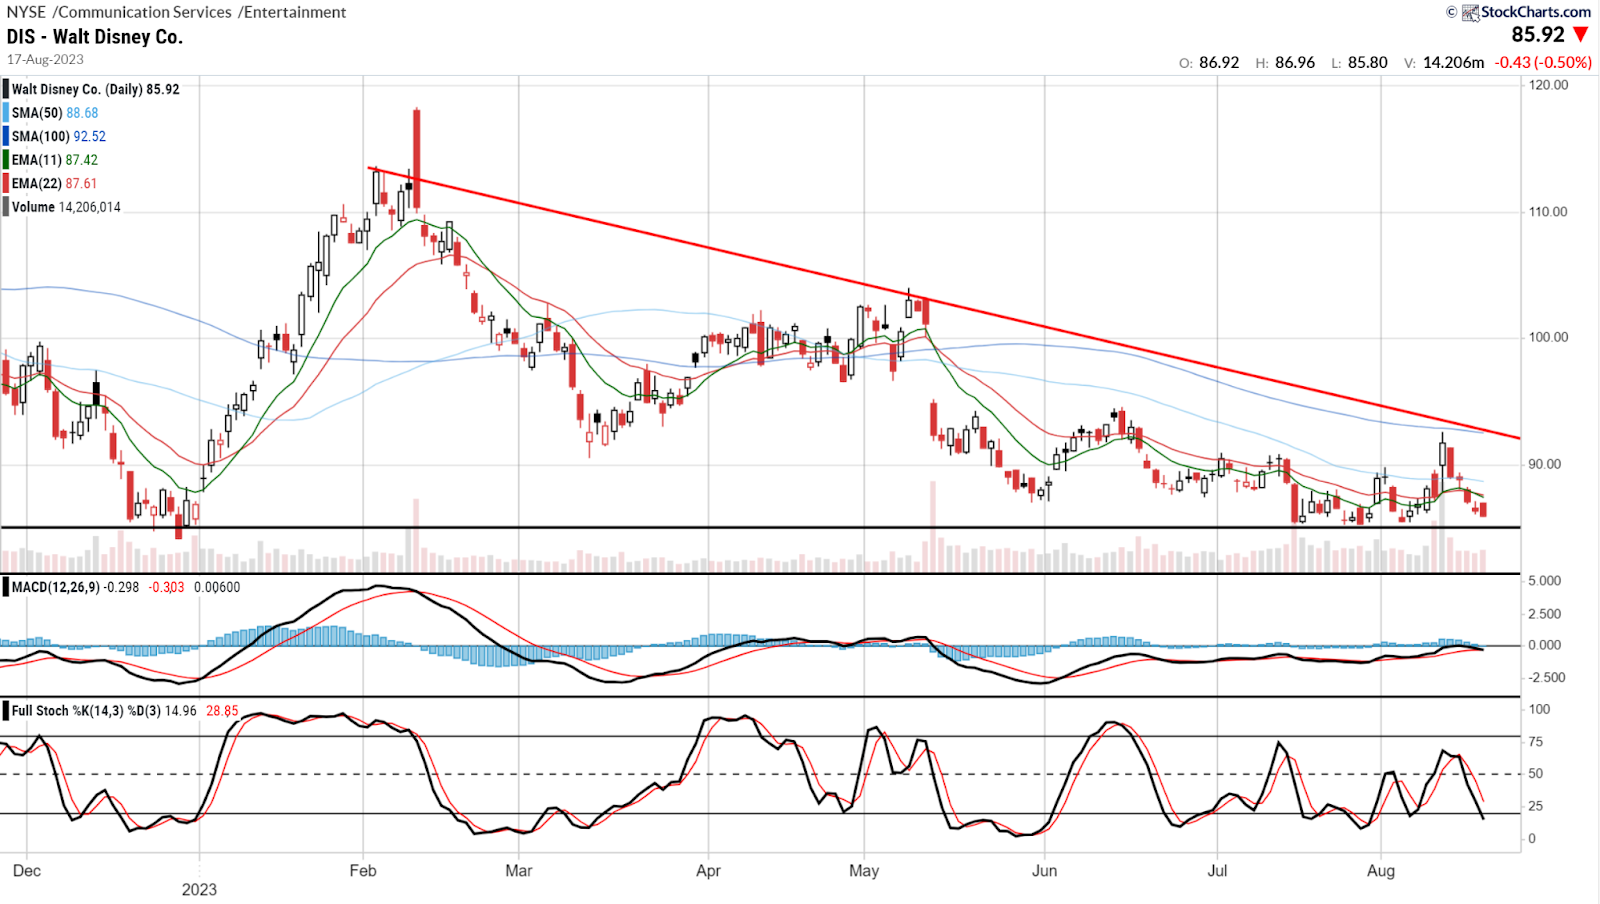Image resolution: width=1600 pixels, height=904 pixels.
Task: Click the EMA(22) 87.61 legend entry
Action: [55, 183]
